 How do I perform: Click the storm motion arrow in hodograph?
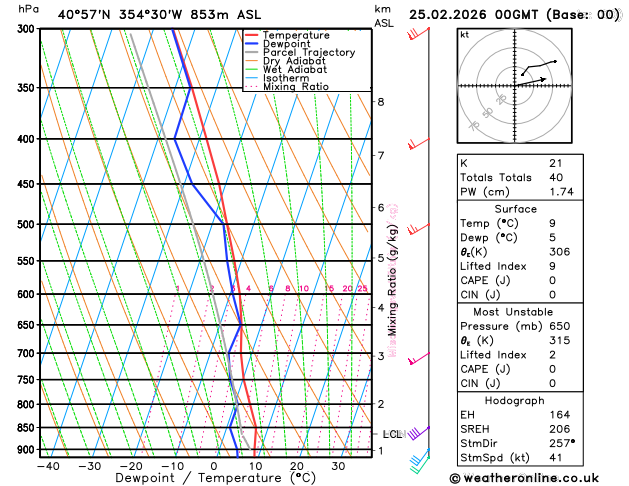(531, 82)
